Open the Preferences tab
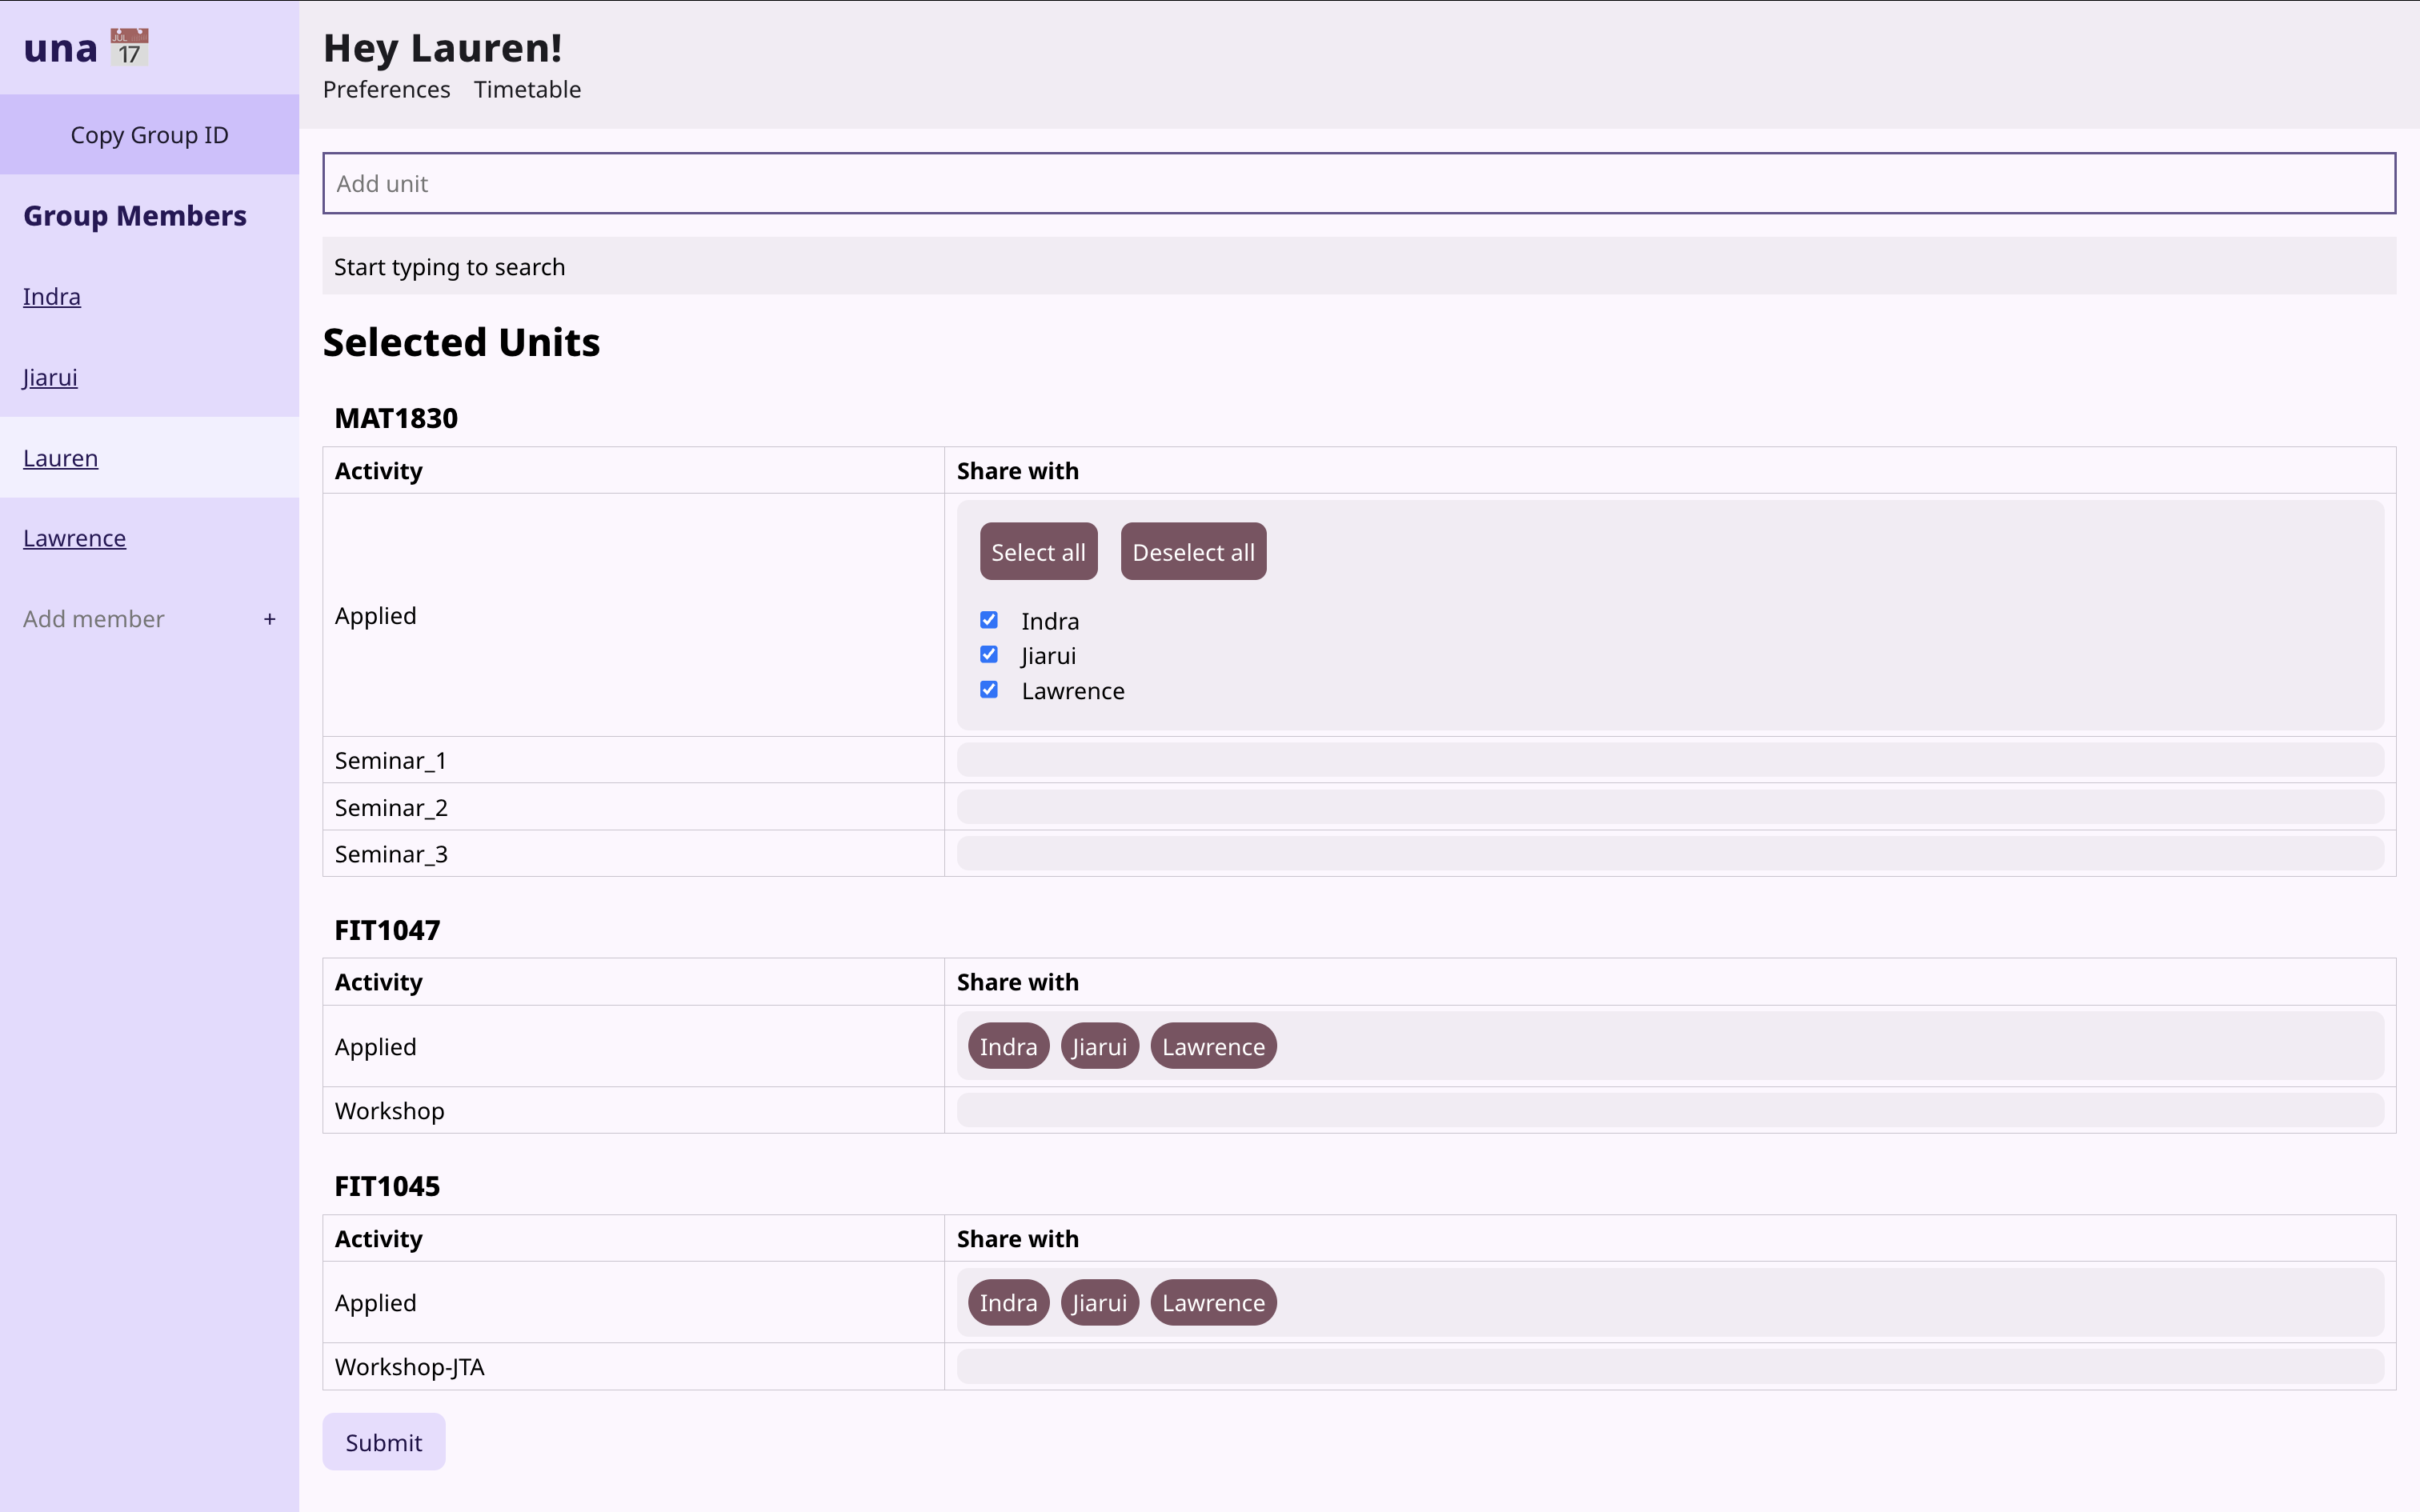This screenshot has height=1512, width=2420. pyautogui.click(x=386, y=90)
